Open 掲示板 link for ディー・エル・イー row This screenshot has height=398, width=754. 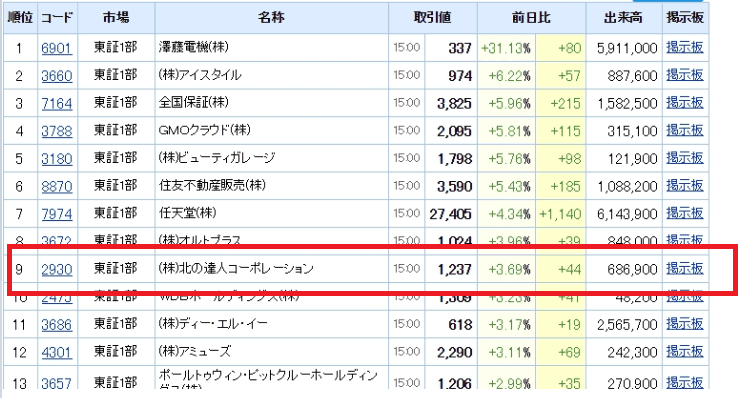685,324
